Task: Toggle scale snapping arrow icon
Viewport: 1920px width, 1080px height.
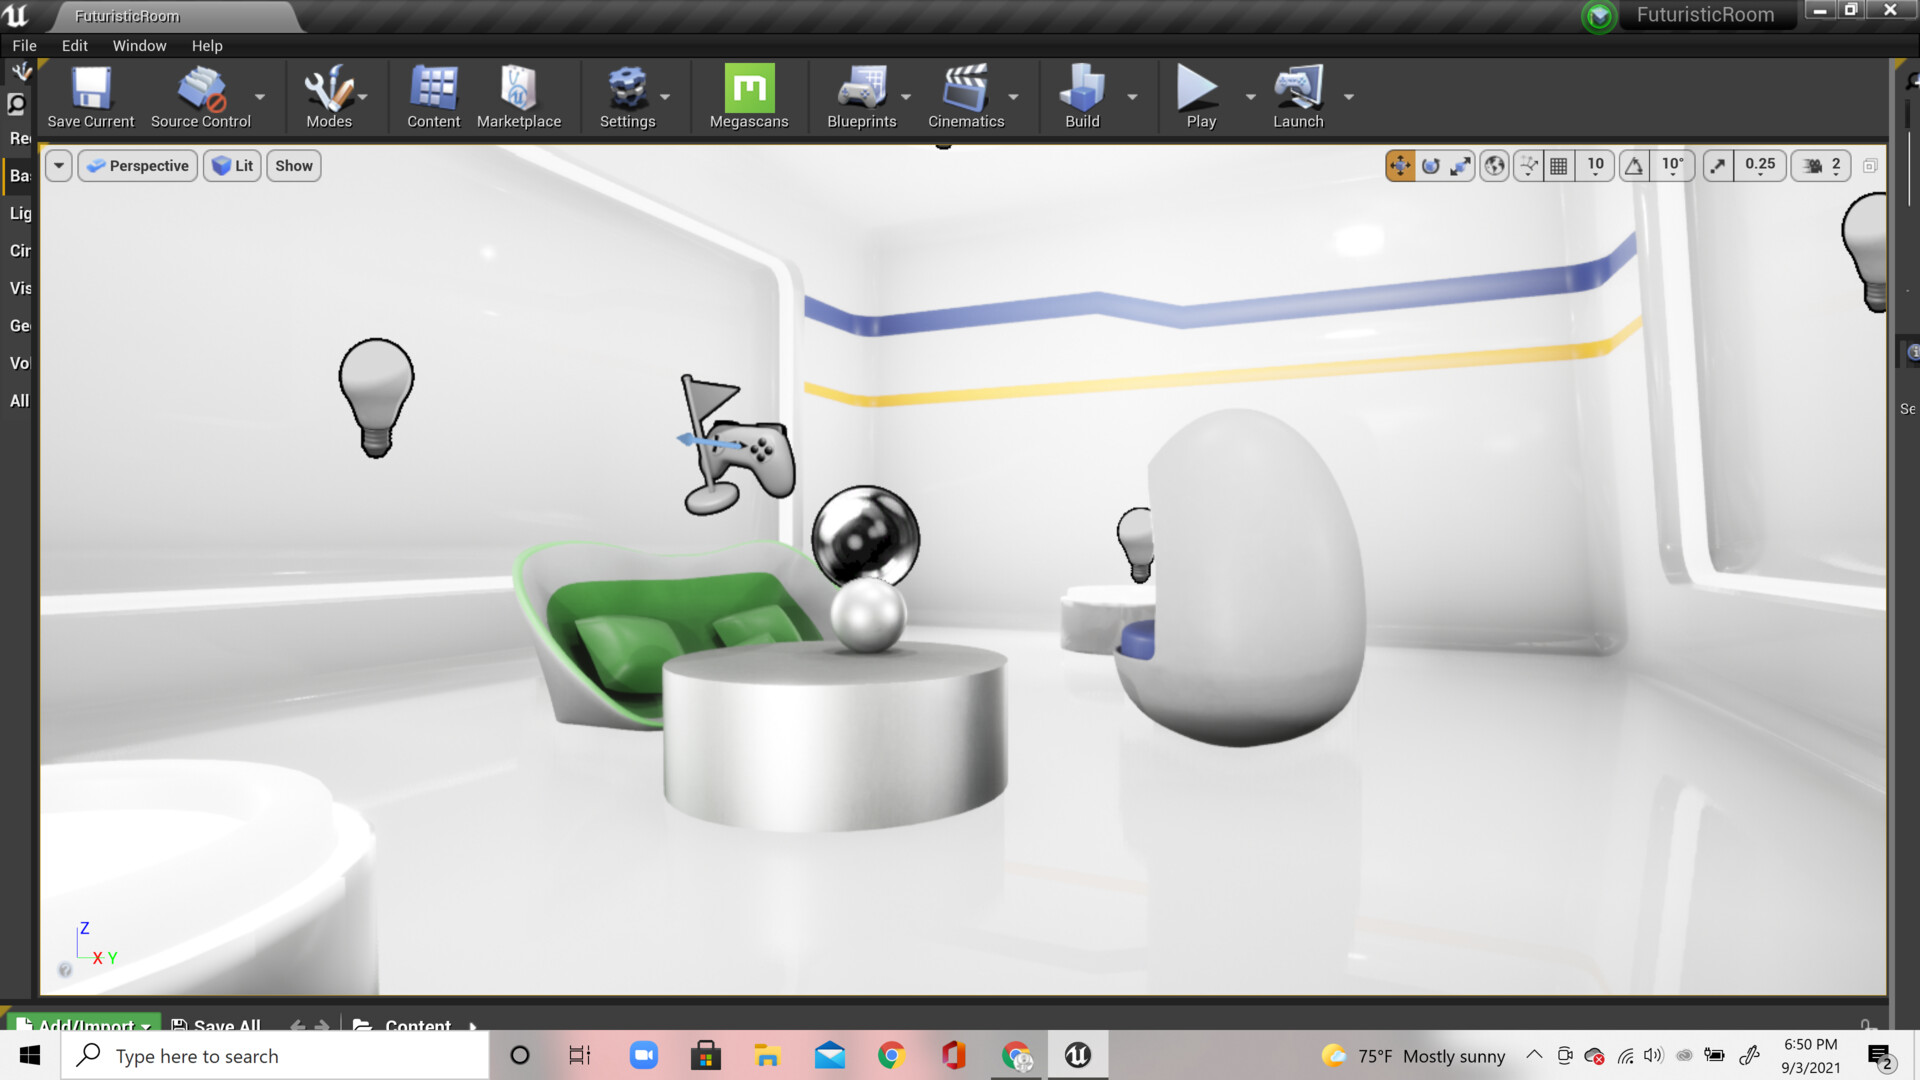Action: coord(1718,166)
